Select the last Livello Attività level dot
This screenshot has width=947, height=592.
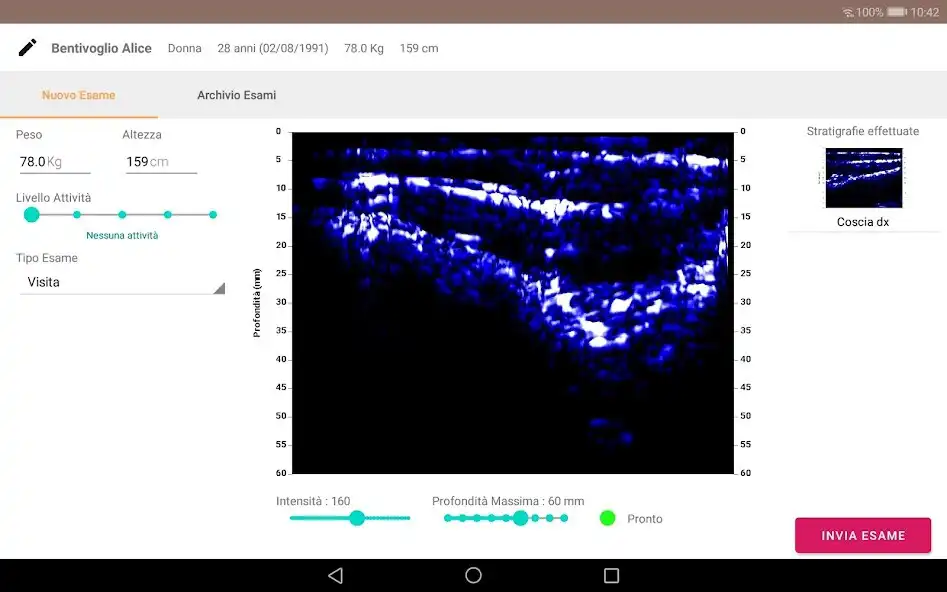[213, 214]
